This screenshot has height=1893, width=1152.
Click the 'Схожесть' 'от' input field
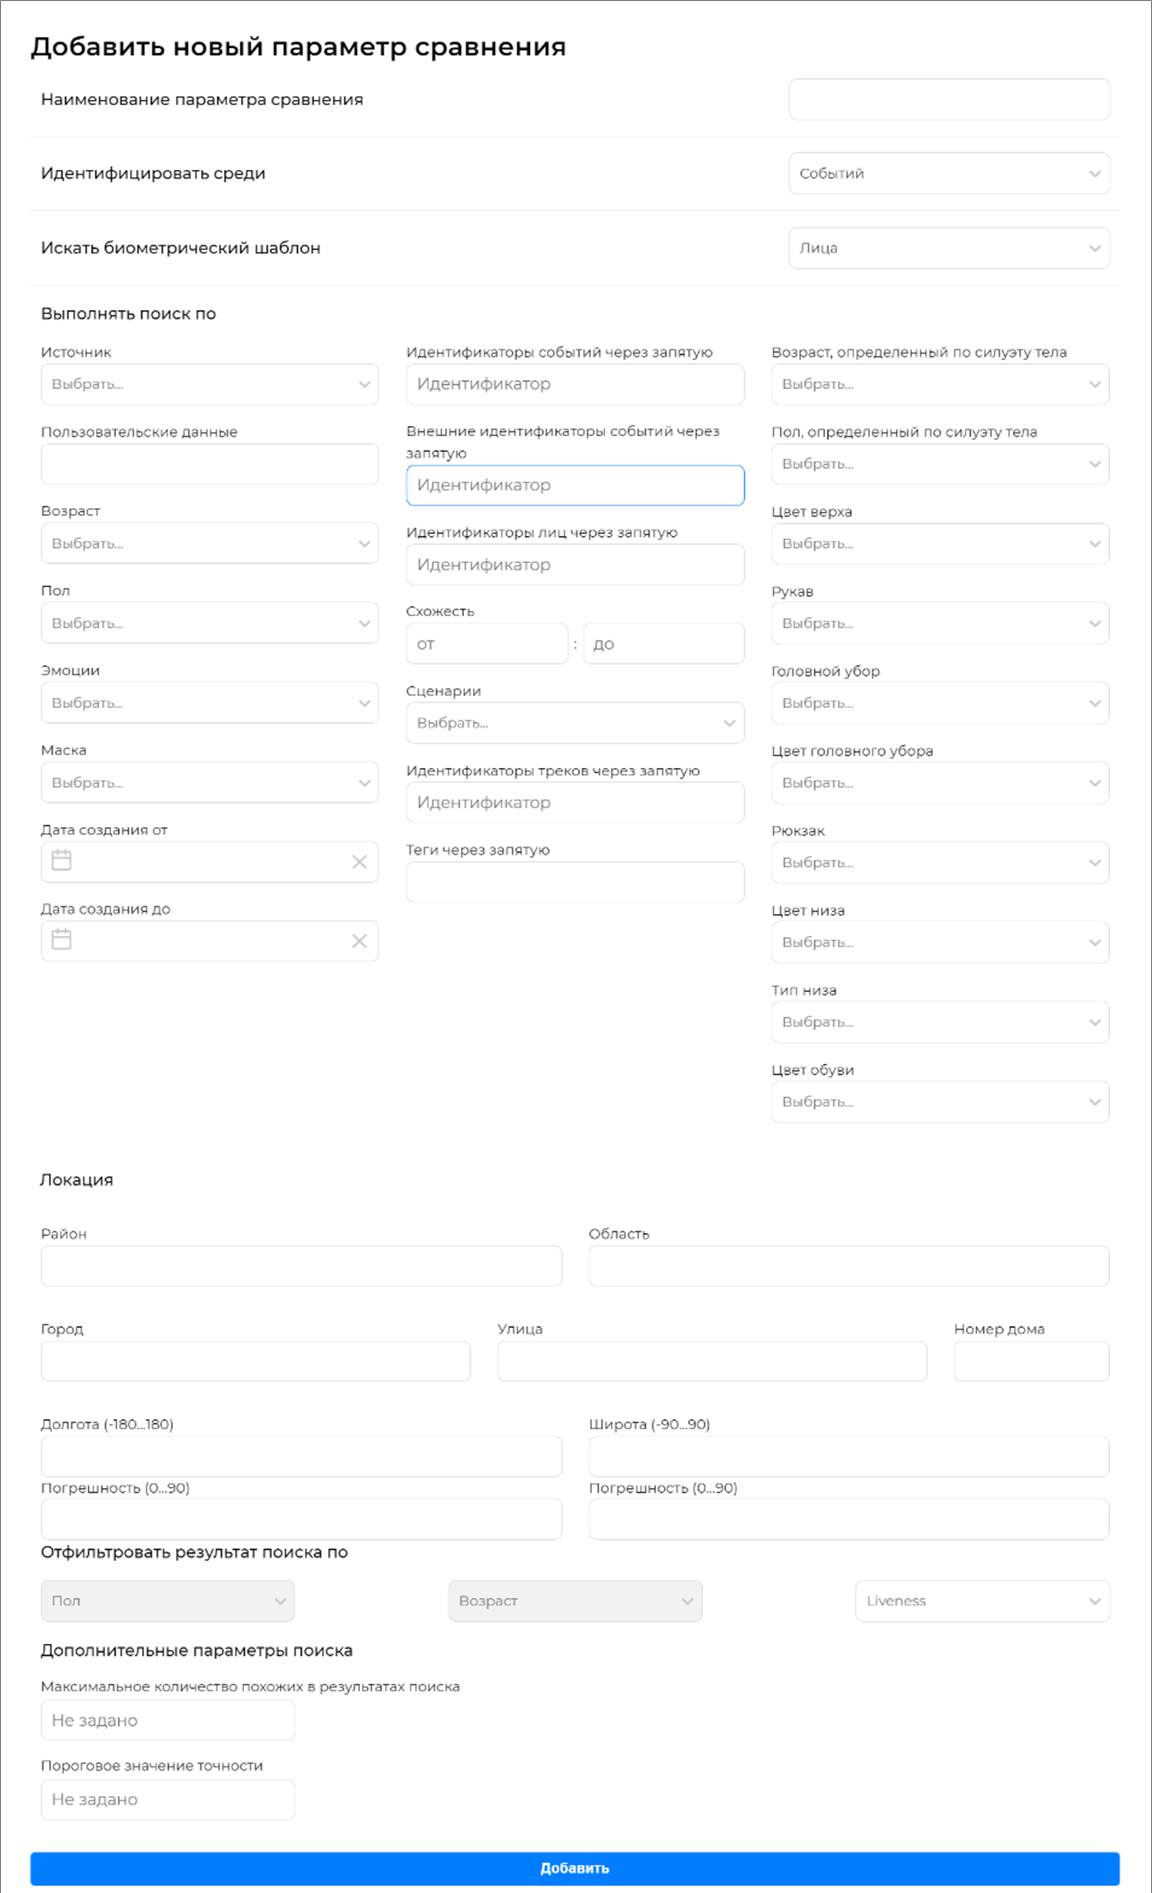(486, 644)
